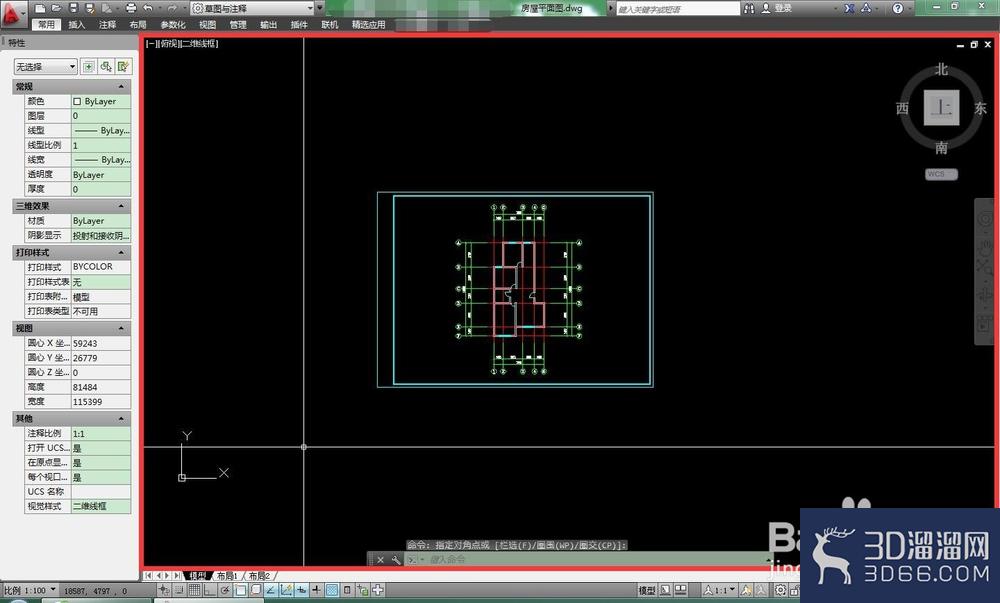Switch to the 视图 ribbon tab
This screenshot has height=603, width=1000.
(x=207, y=24)
